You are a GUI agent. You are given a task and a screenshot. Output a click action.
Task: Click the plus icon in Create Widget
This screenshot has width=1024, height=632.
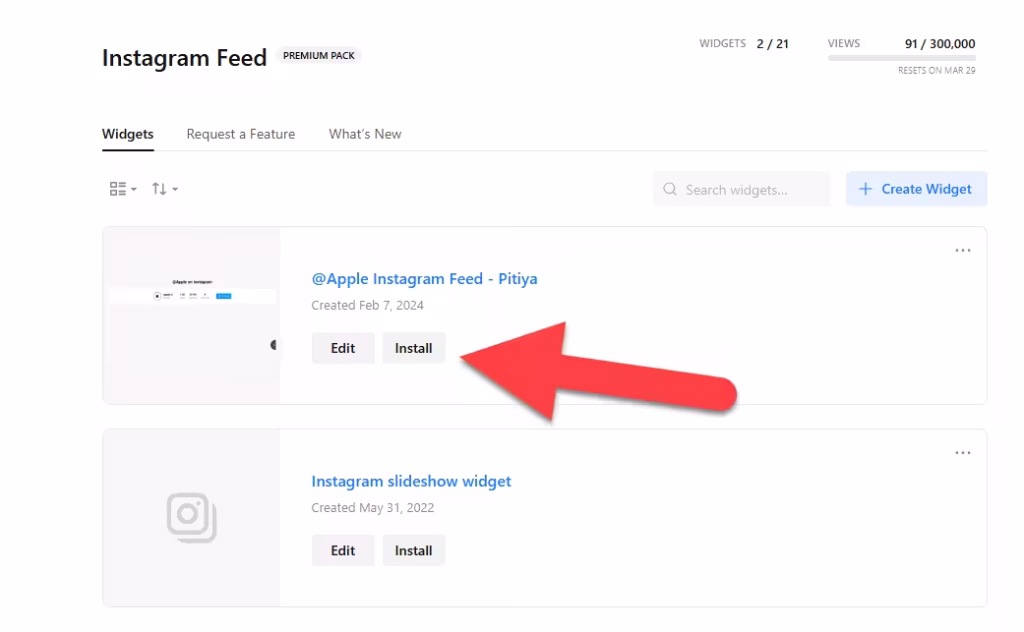pyautogui.click(x=865, y=189)
